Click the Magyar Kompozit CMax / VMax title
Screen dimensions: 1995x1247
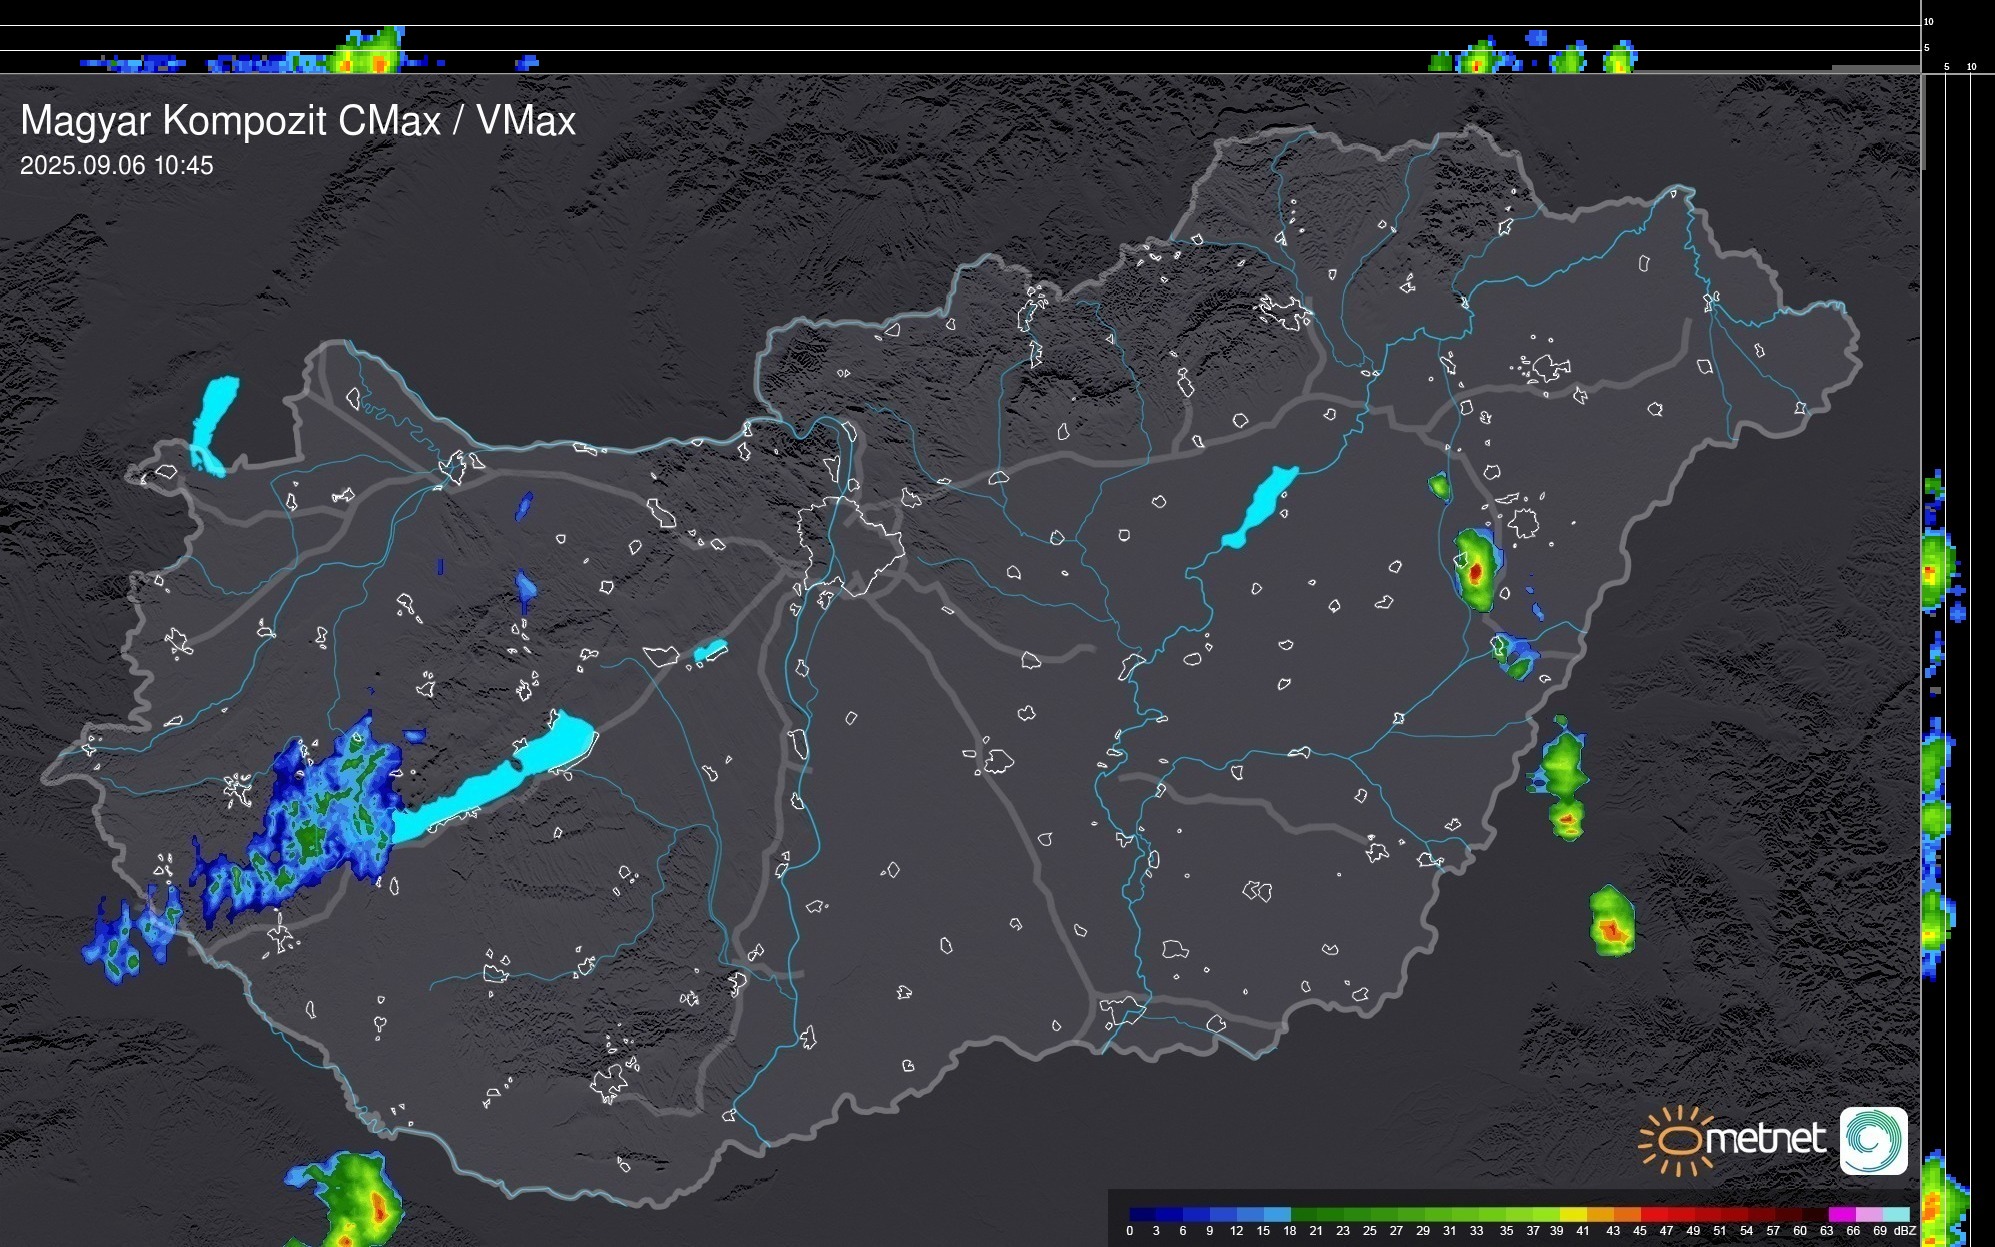[x=298, y=121]
